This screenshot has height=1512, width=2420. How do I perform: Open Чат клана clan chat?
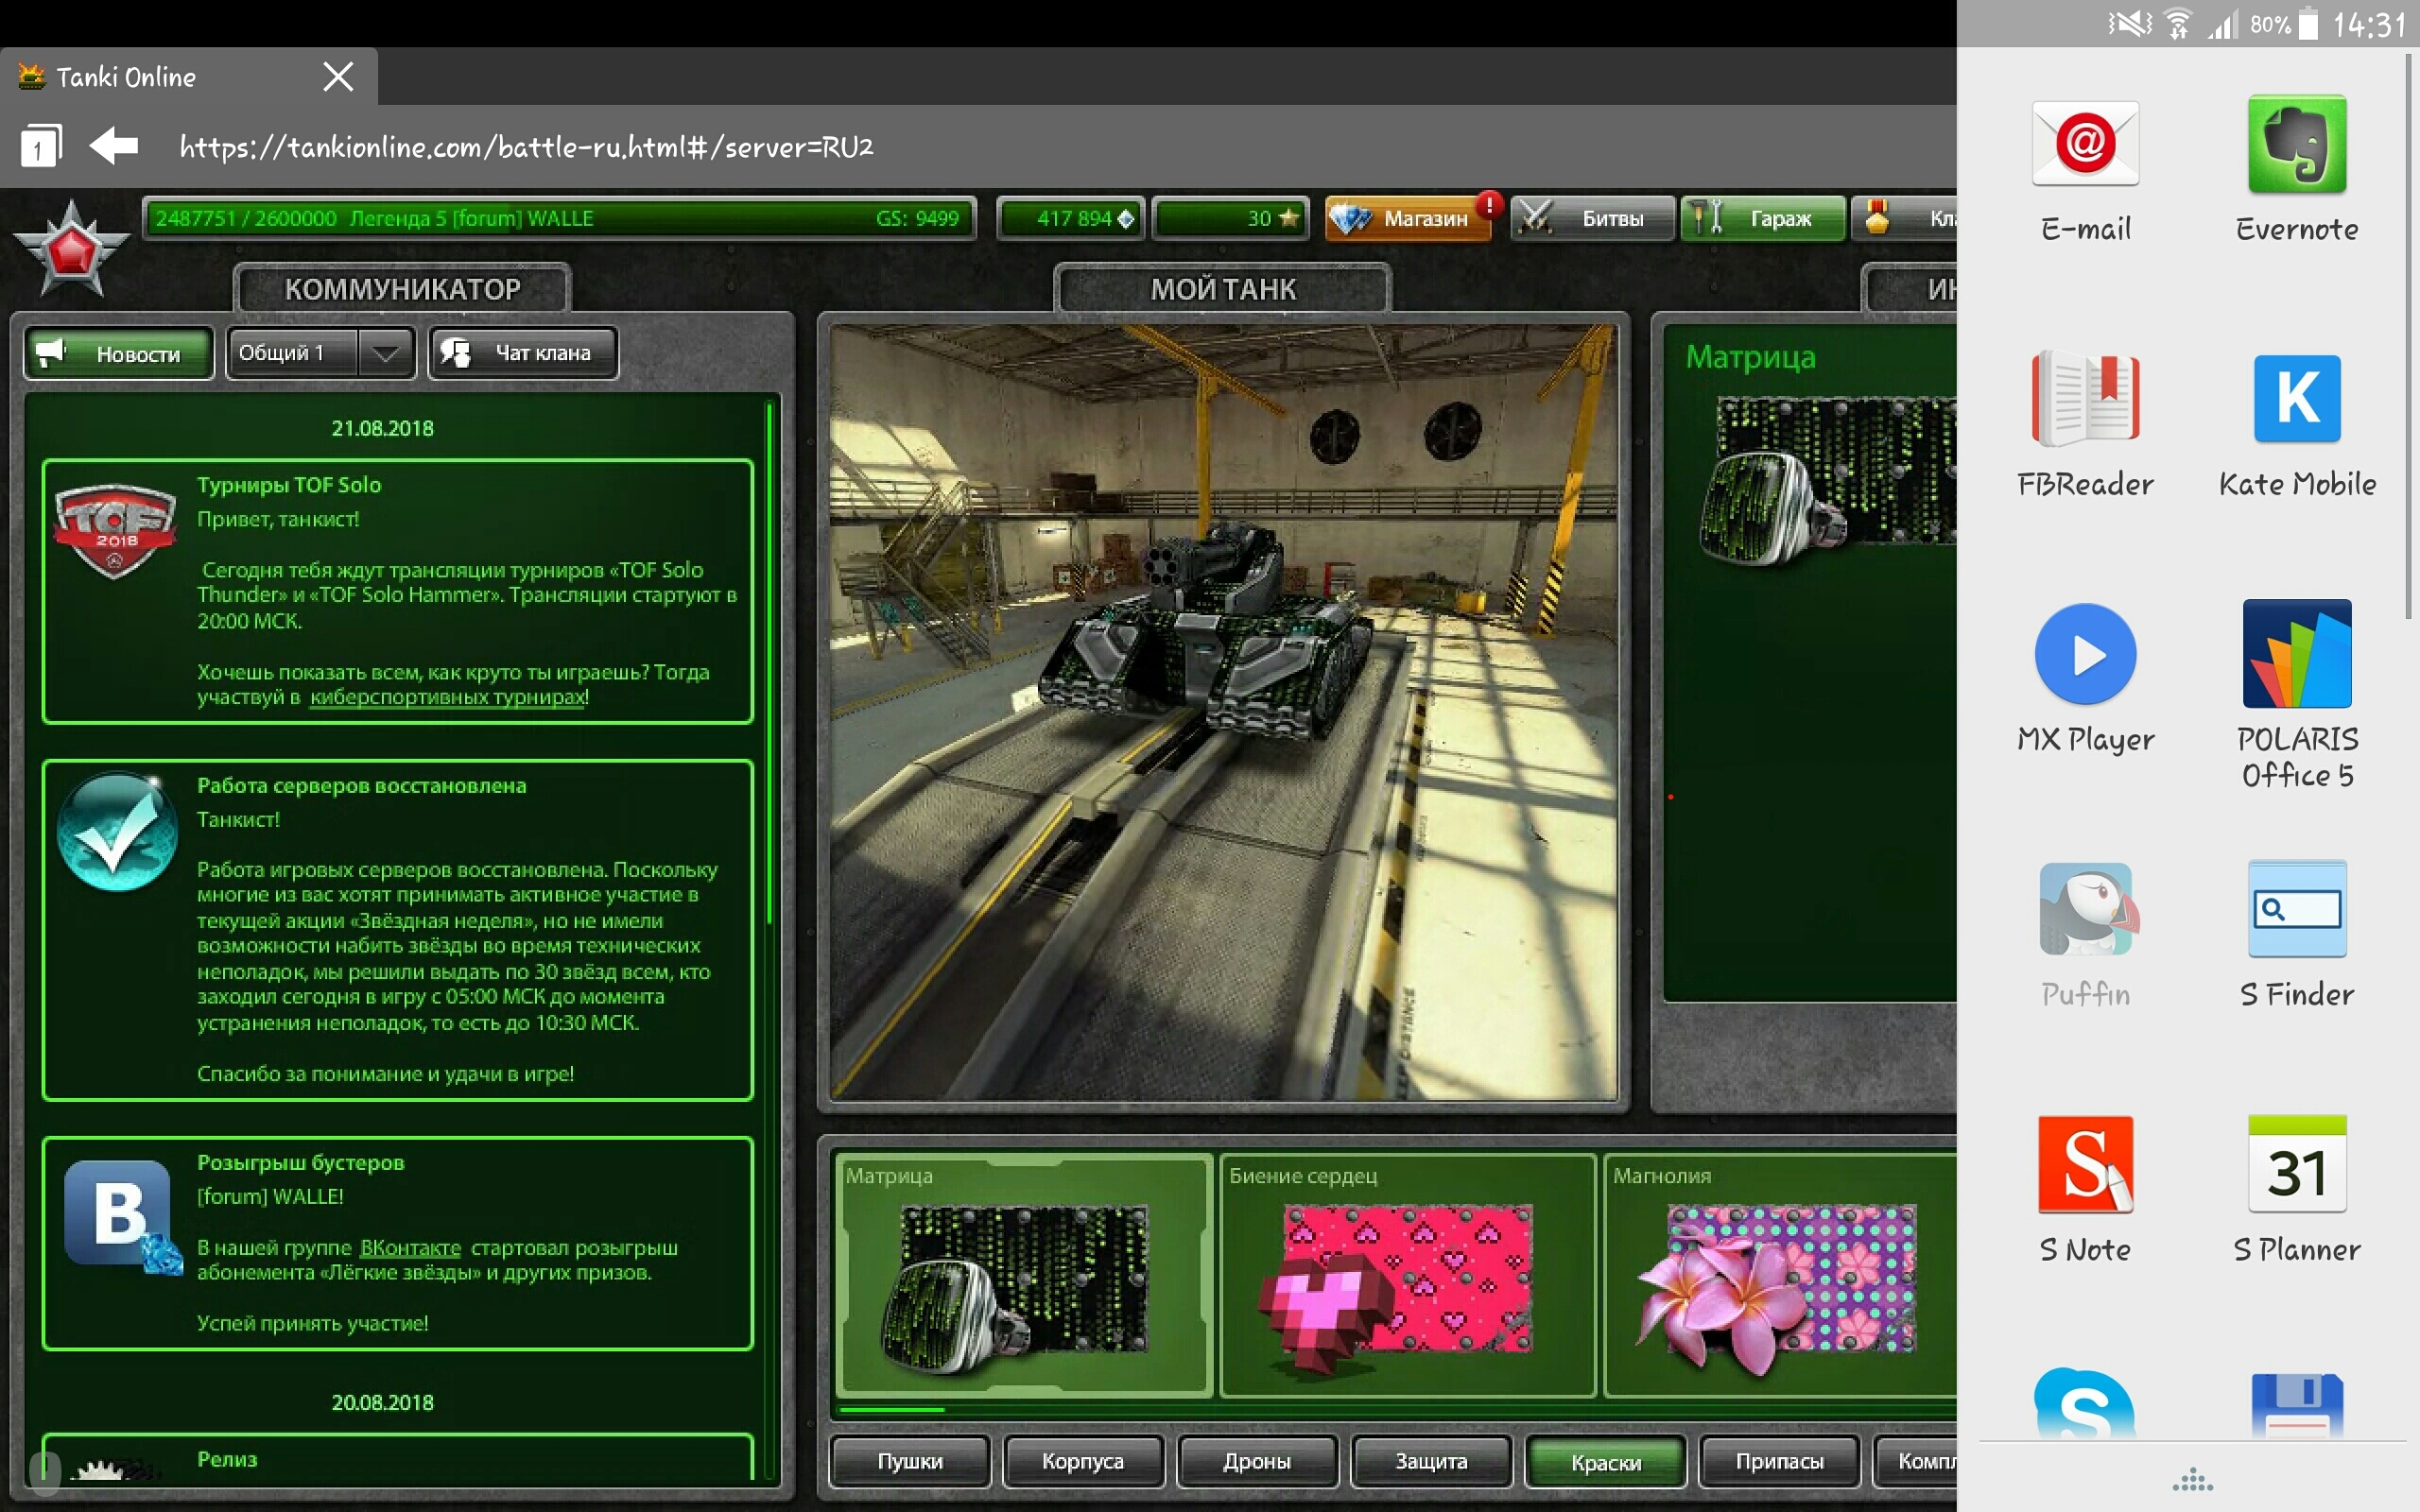click(x=523, y=353)
